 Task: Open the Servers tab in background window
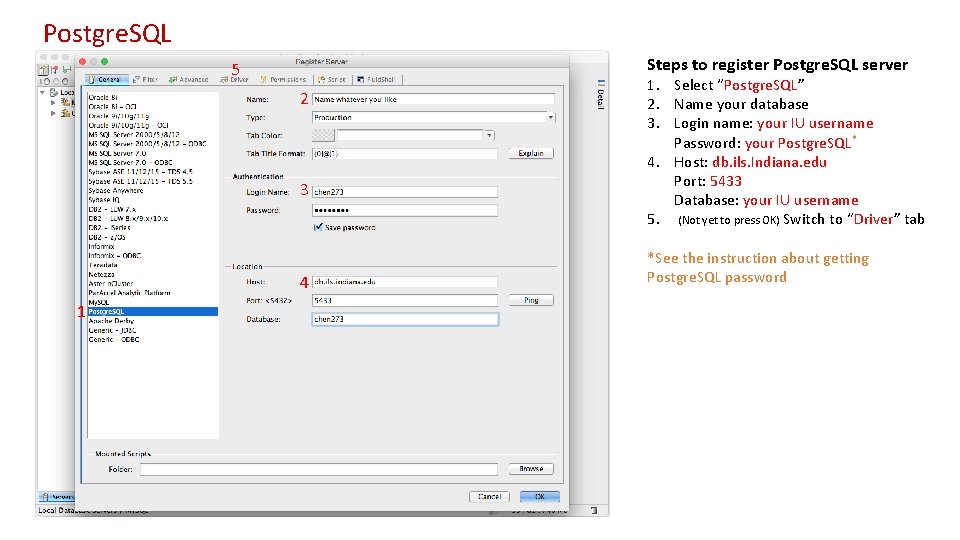[x=56, y=497]
